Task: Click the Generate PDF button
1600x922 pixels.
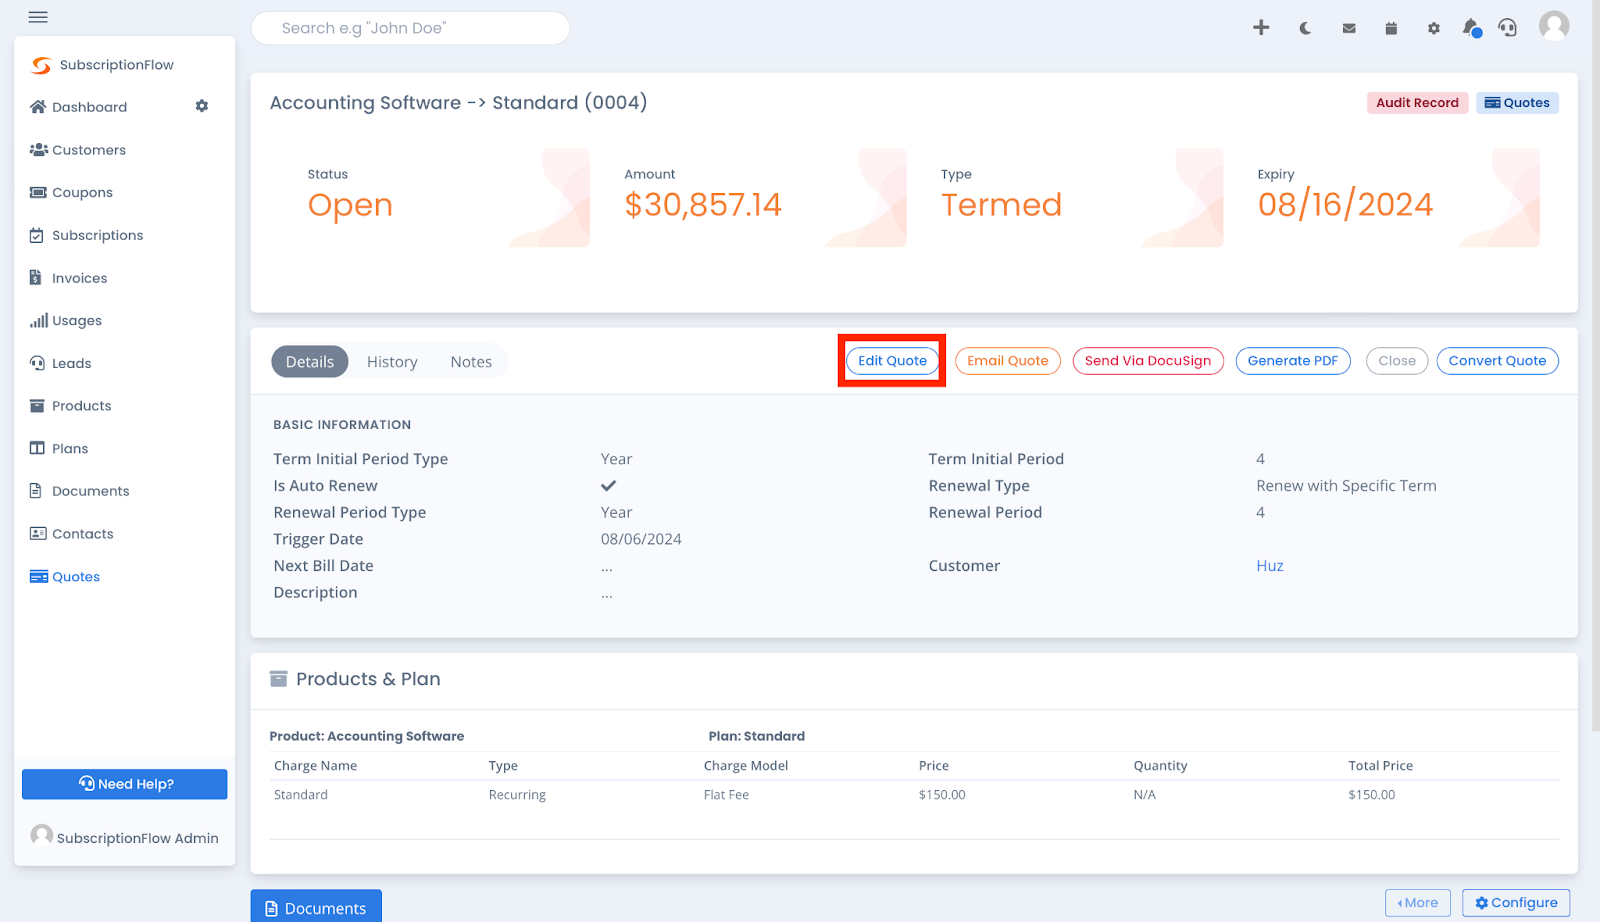Action: pos(1293,361)
